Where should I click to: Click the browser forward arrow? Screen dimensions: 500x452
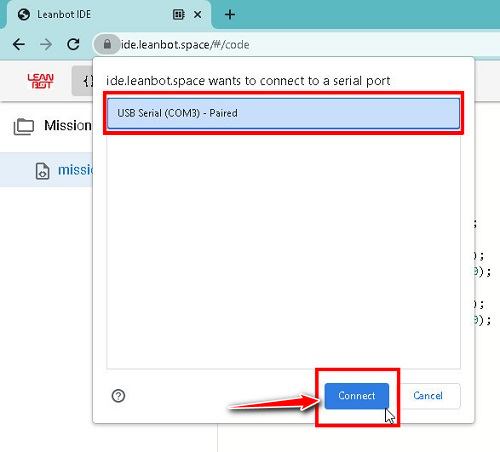pyautogui.click(x=46, y=44)
